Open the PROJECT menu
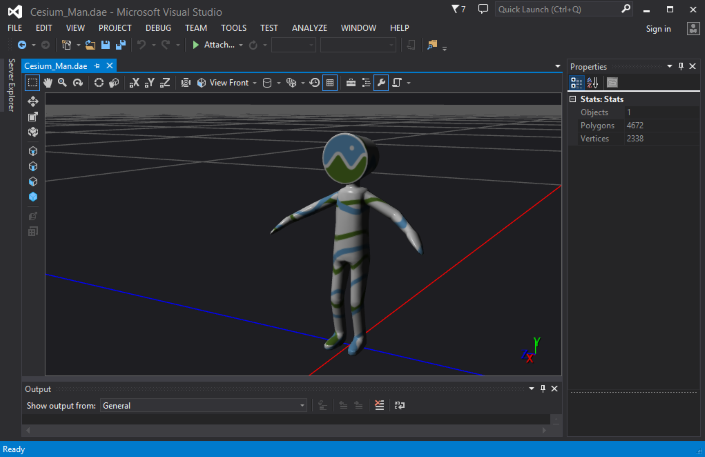The height and width of the screenshot is (457, 705). pyautogui.click(x=115, y=28)
